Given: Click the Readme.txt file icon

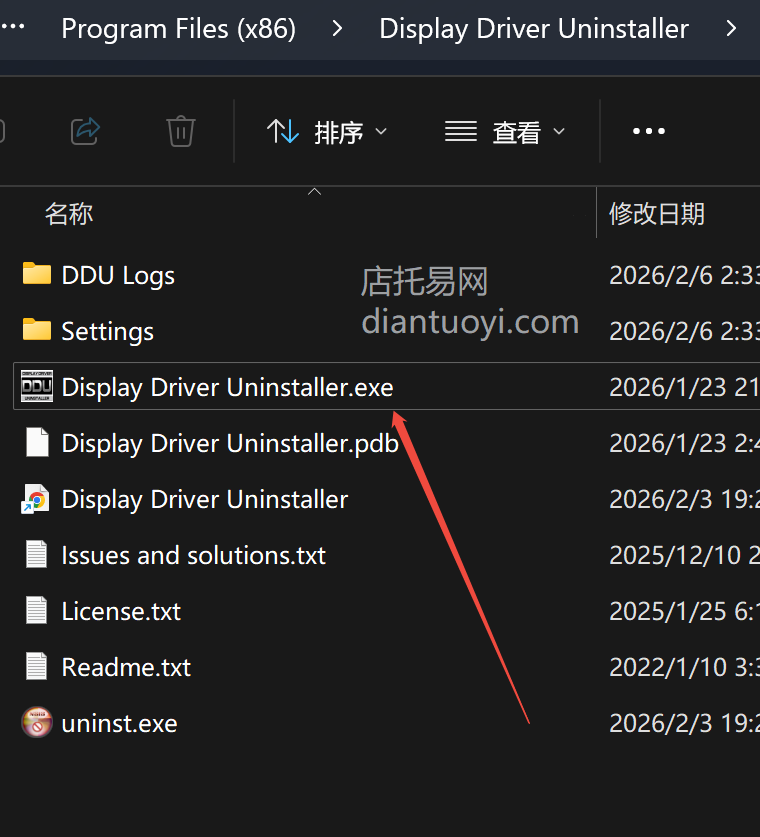Looking at the screenshot, I should 36,666.
